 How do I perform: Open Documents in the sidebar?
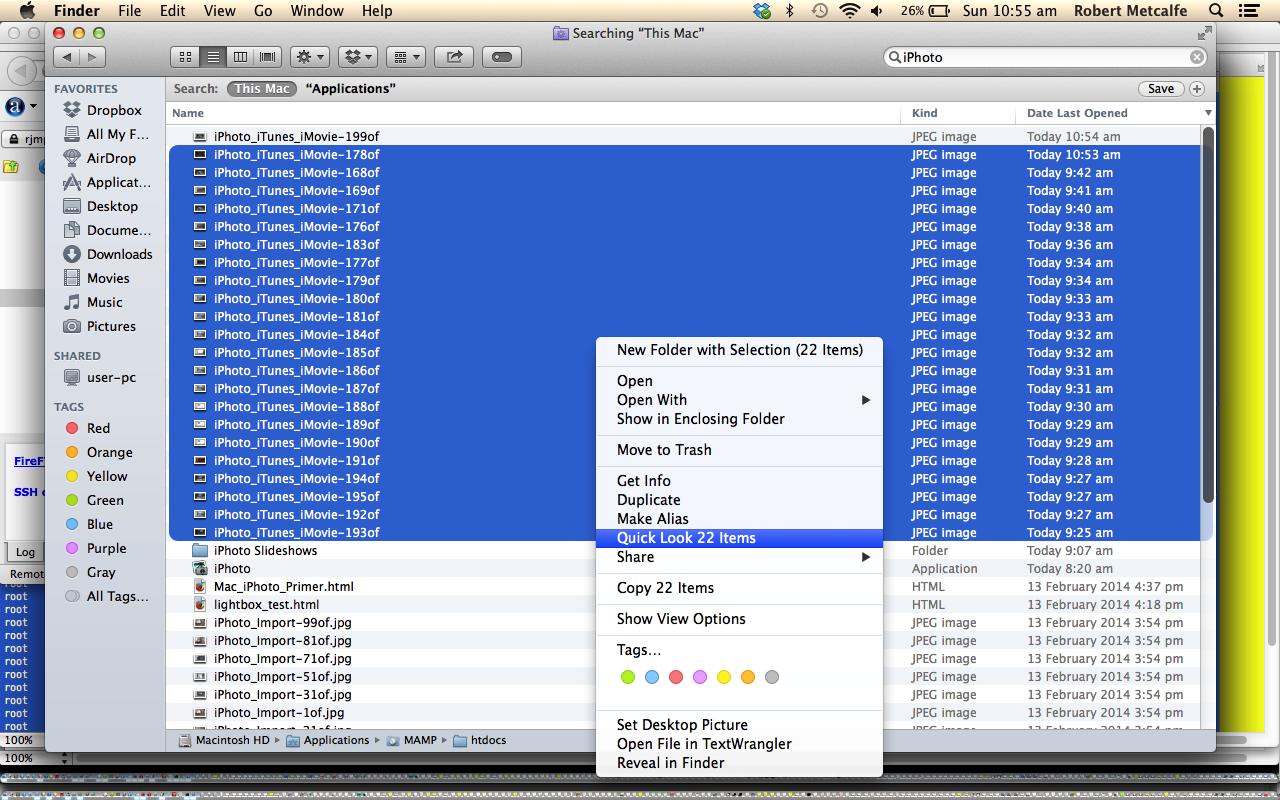106,230
